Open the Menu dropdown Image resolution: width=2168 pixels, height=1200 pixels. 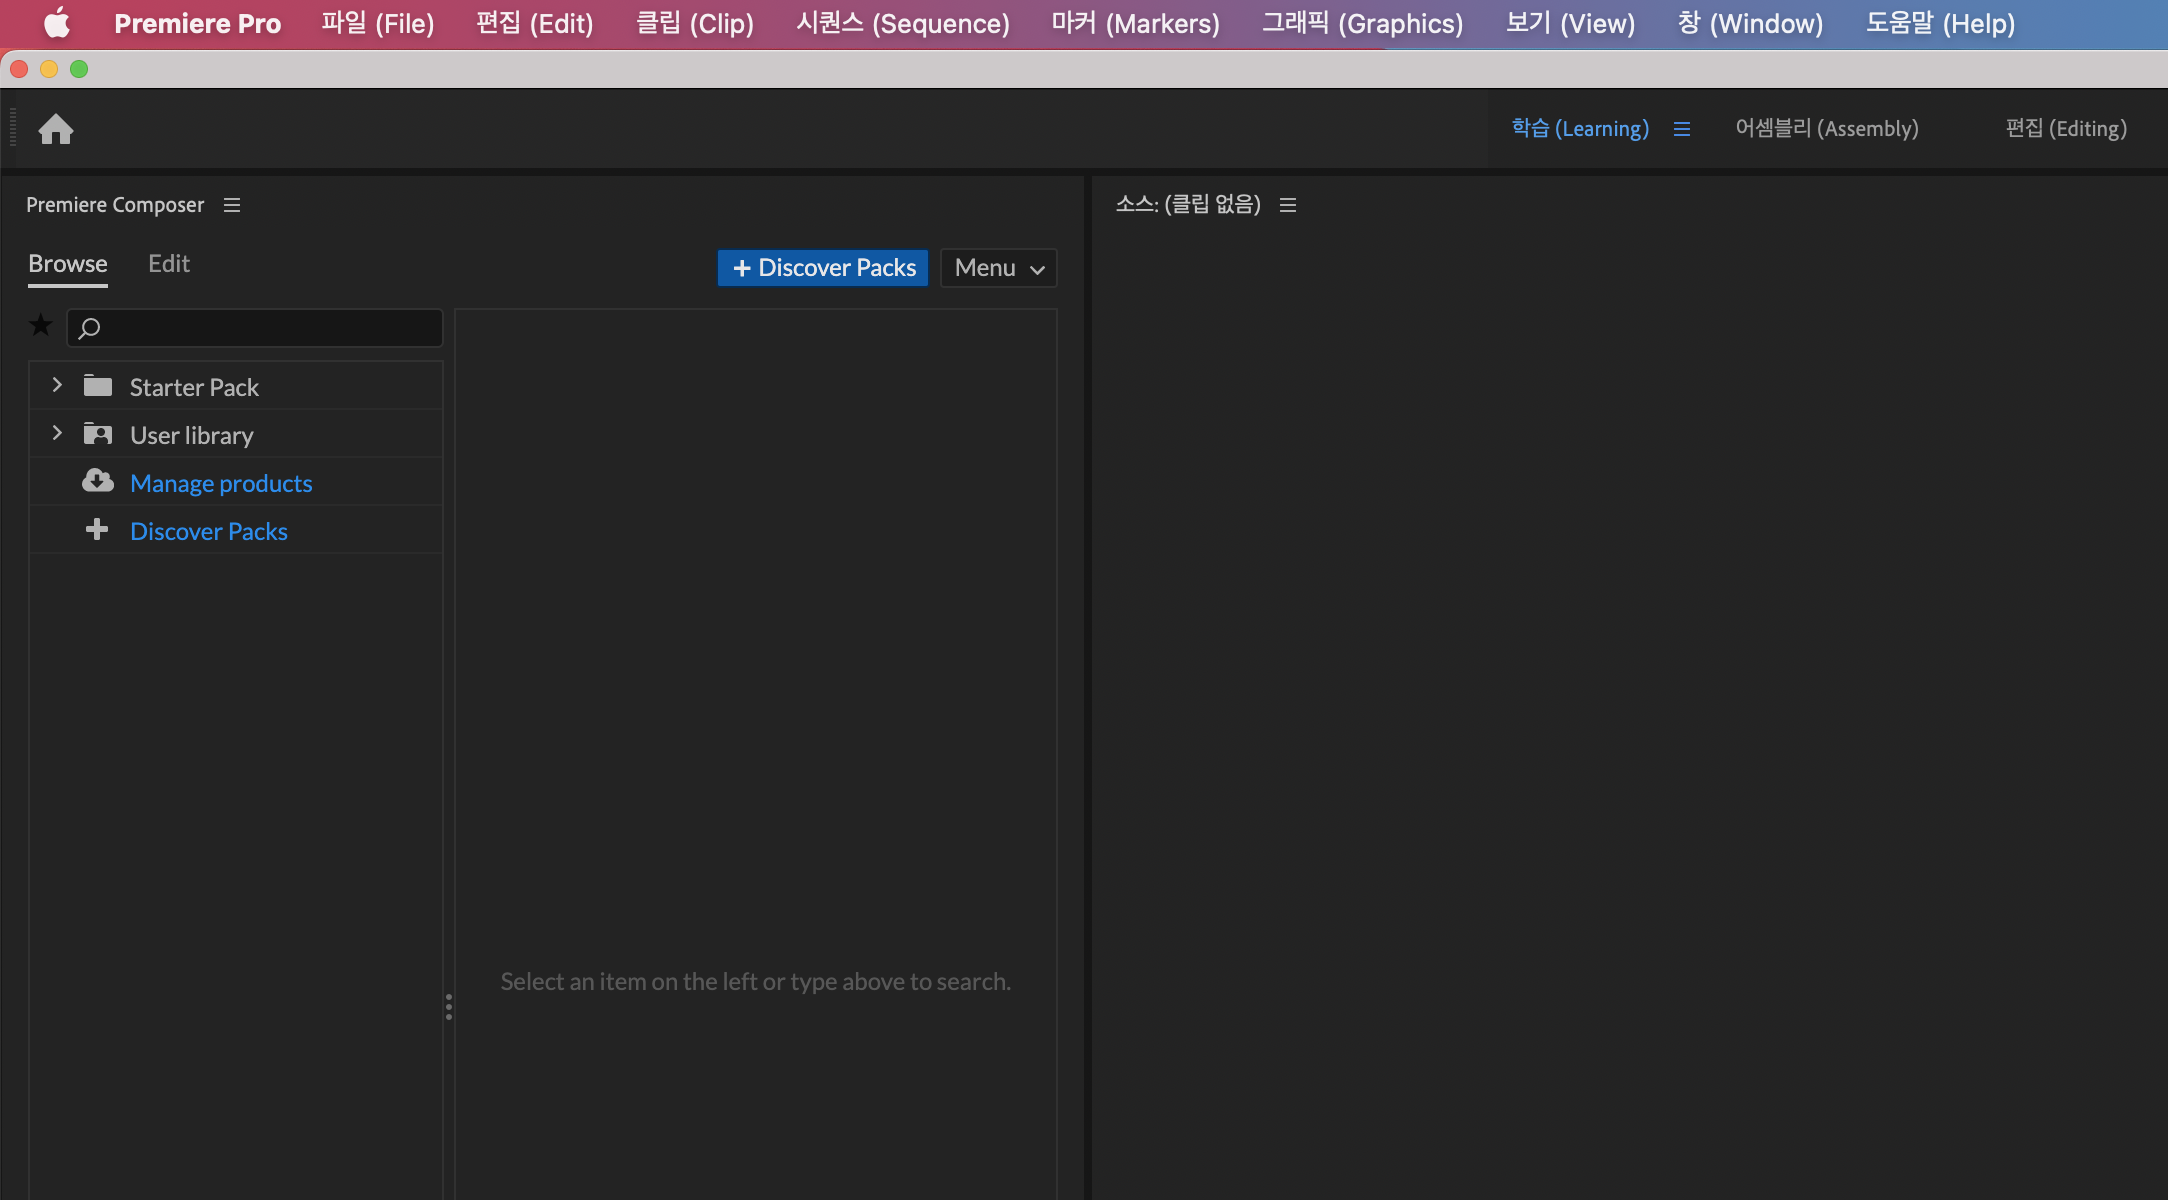(x=998, y=268)
